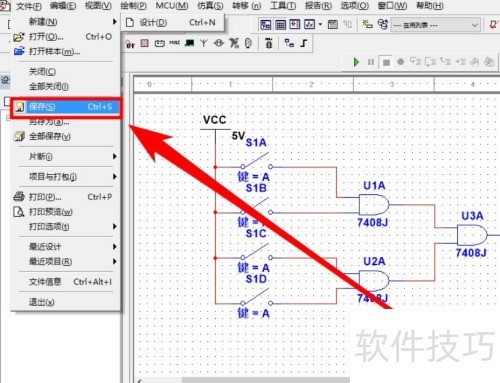Stop the simulation
This screenshot has width=500, height=383.
tap(386, 62)
